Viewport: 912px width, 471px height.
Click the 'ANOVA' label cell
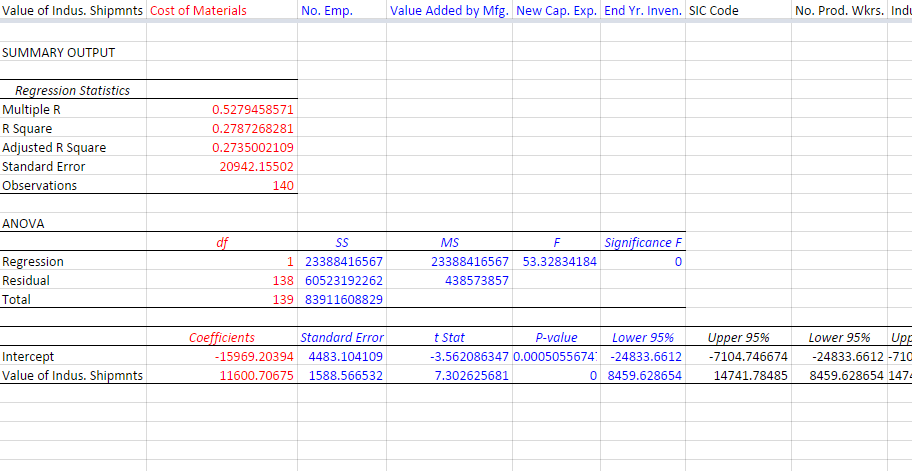(x=23, y=223)
